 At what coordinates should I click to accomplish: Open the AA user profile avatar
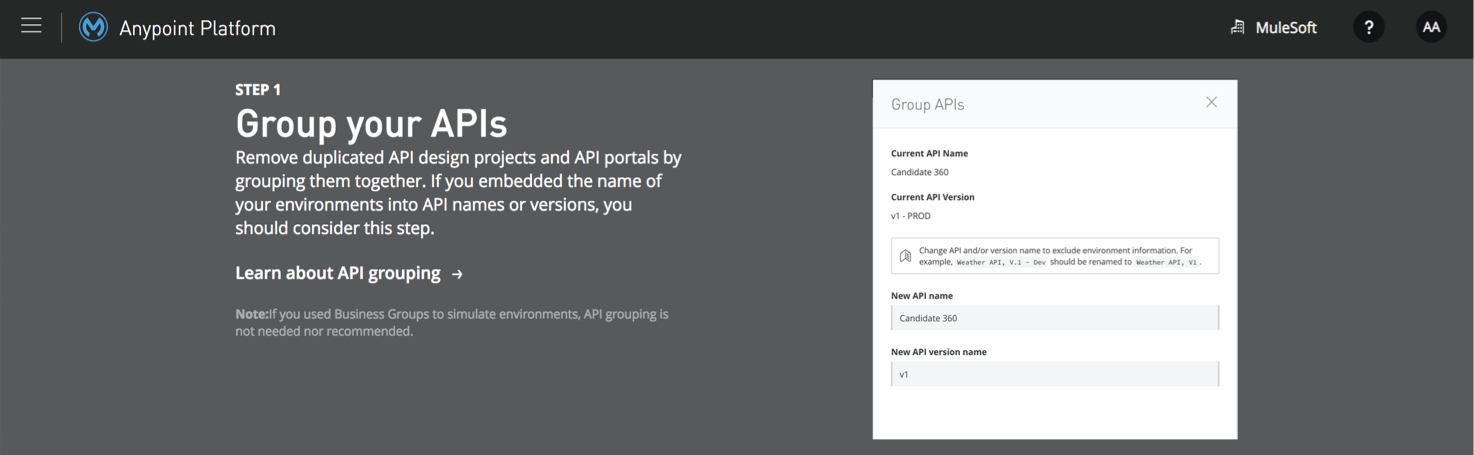[1431, 27]
